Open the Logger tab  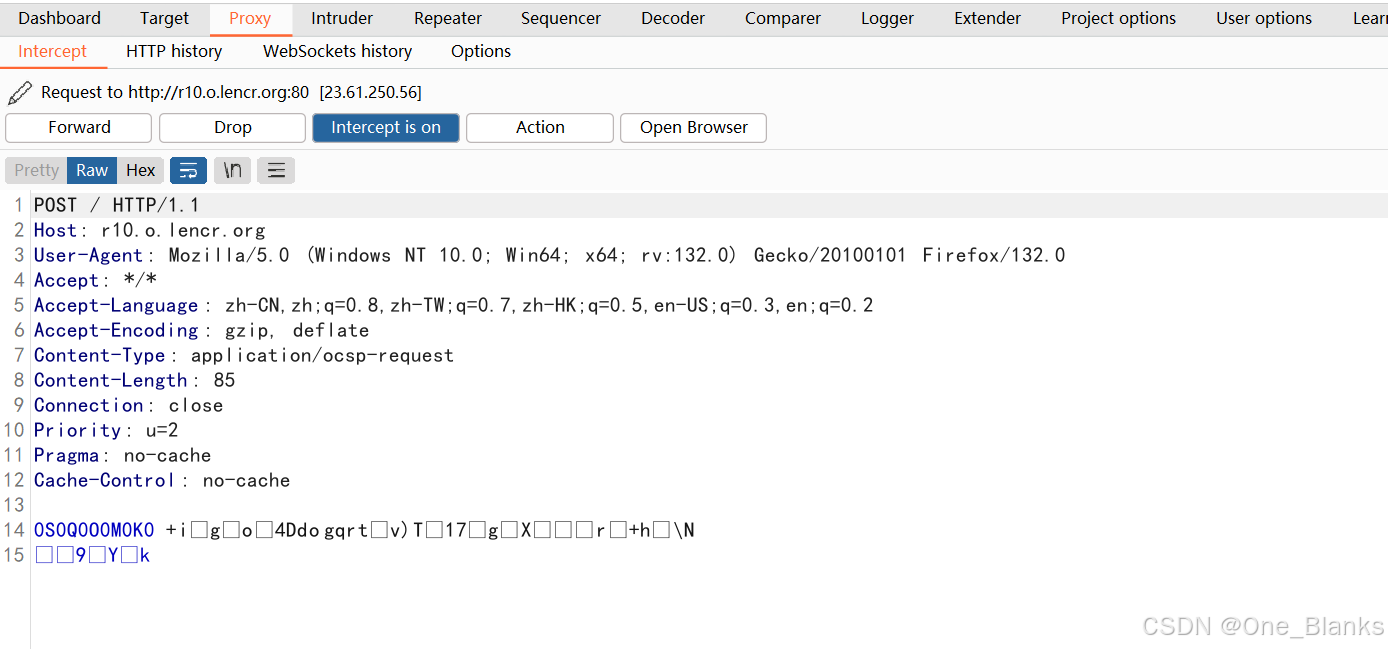(887, 18)
